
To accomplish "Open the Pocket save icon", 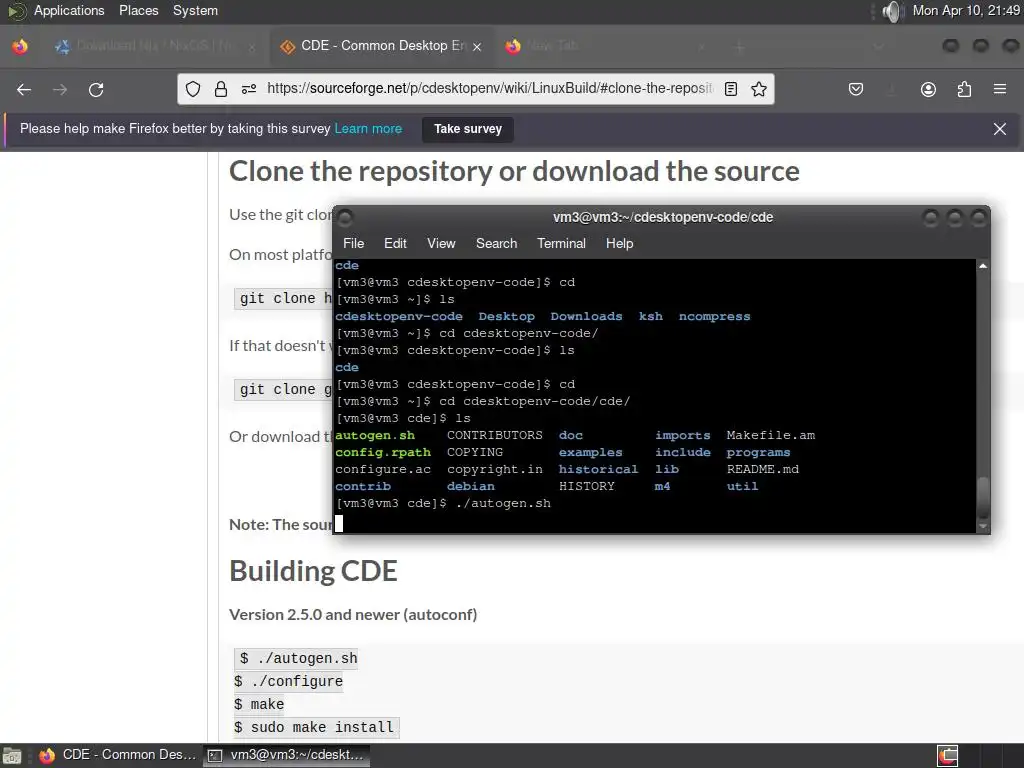I will click(x=856, y=89).
